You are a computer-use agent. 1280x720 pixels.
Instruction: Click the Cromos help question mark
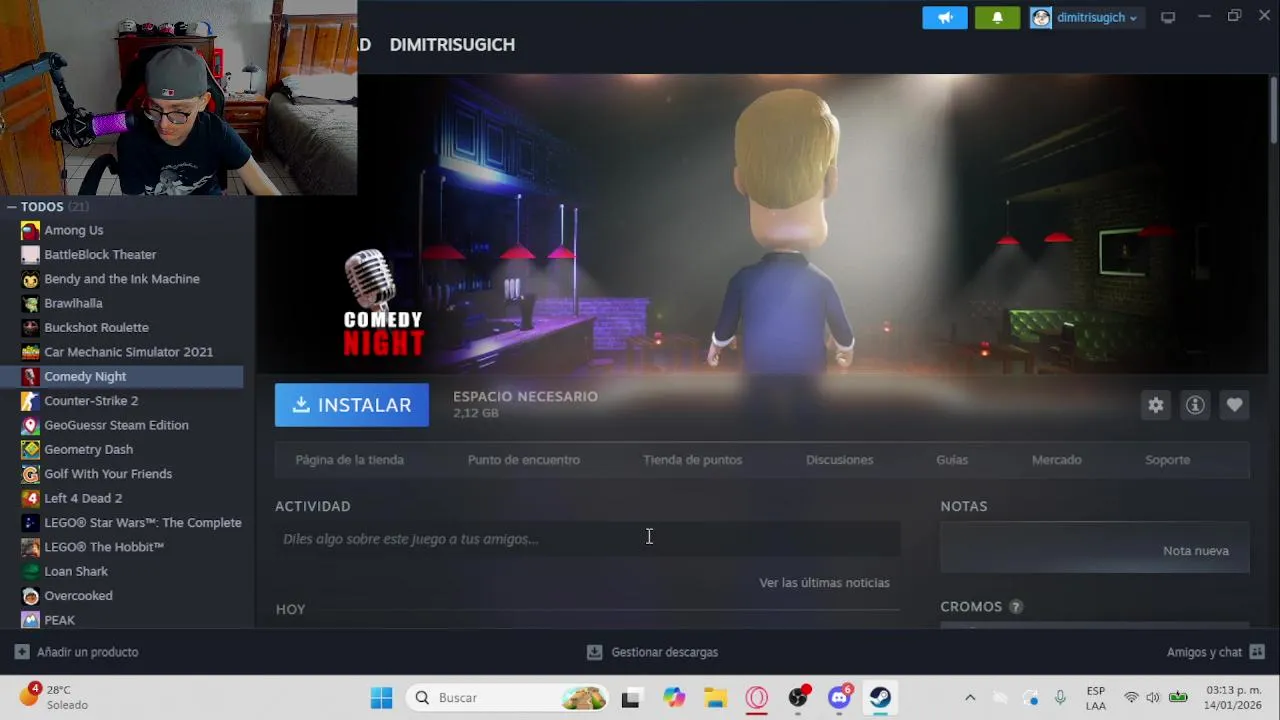[1016, 607]
